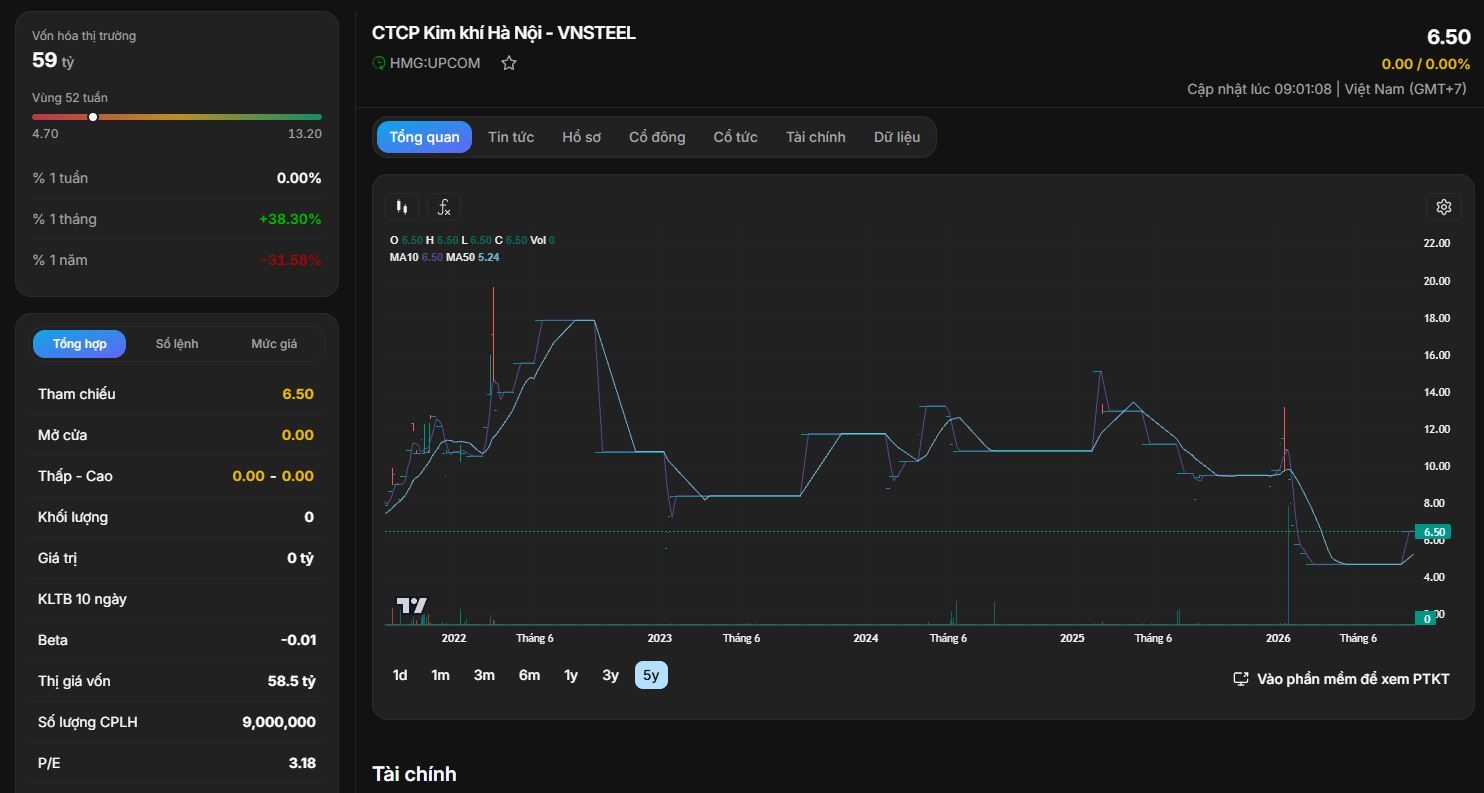Image resolution: width=1484 pixels, height=793 pixels.
Task: Set chart range to 3m
Action: pyautogui.click(x=484, y=675)
